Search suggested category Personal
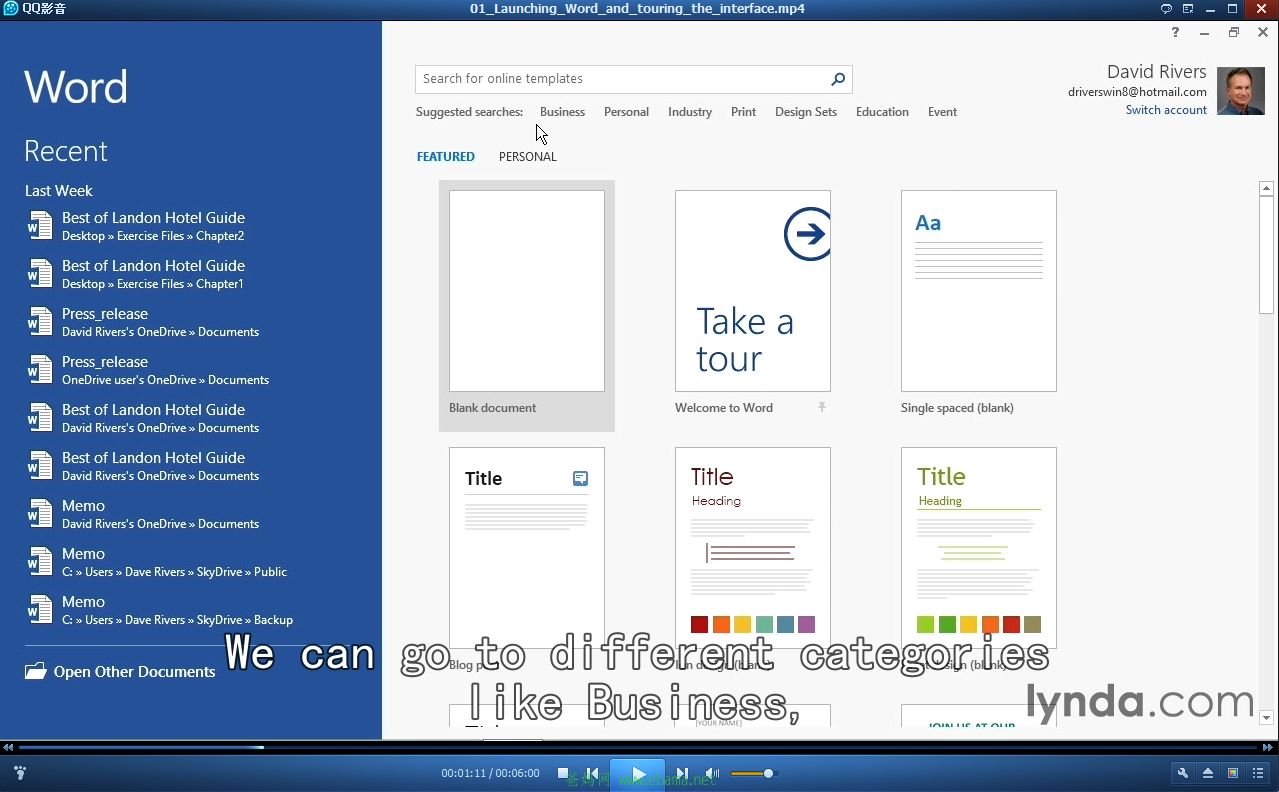 [626, 112]
